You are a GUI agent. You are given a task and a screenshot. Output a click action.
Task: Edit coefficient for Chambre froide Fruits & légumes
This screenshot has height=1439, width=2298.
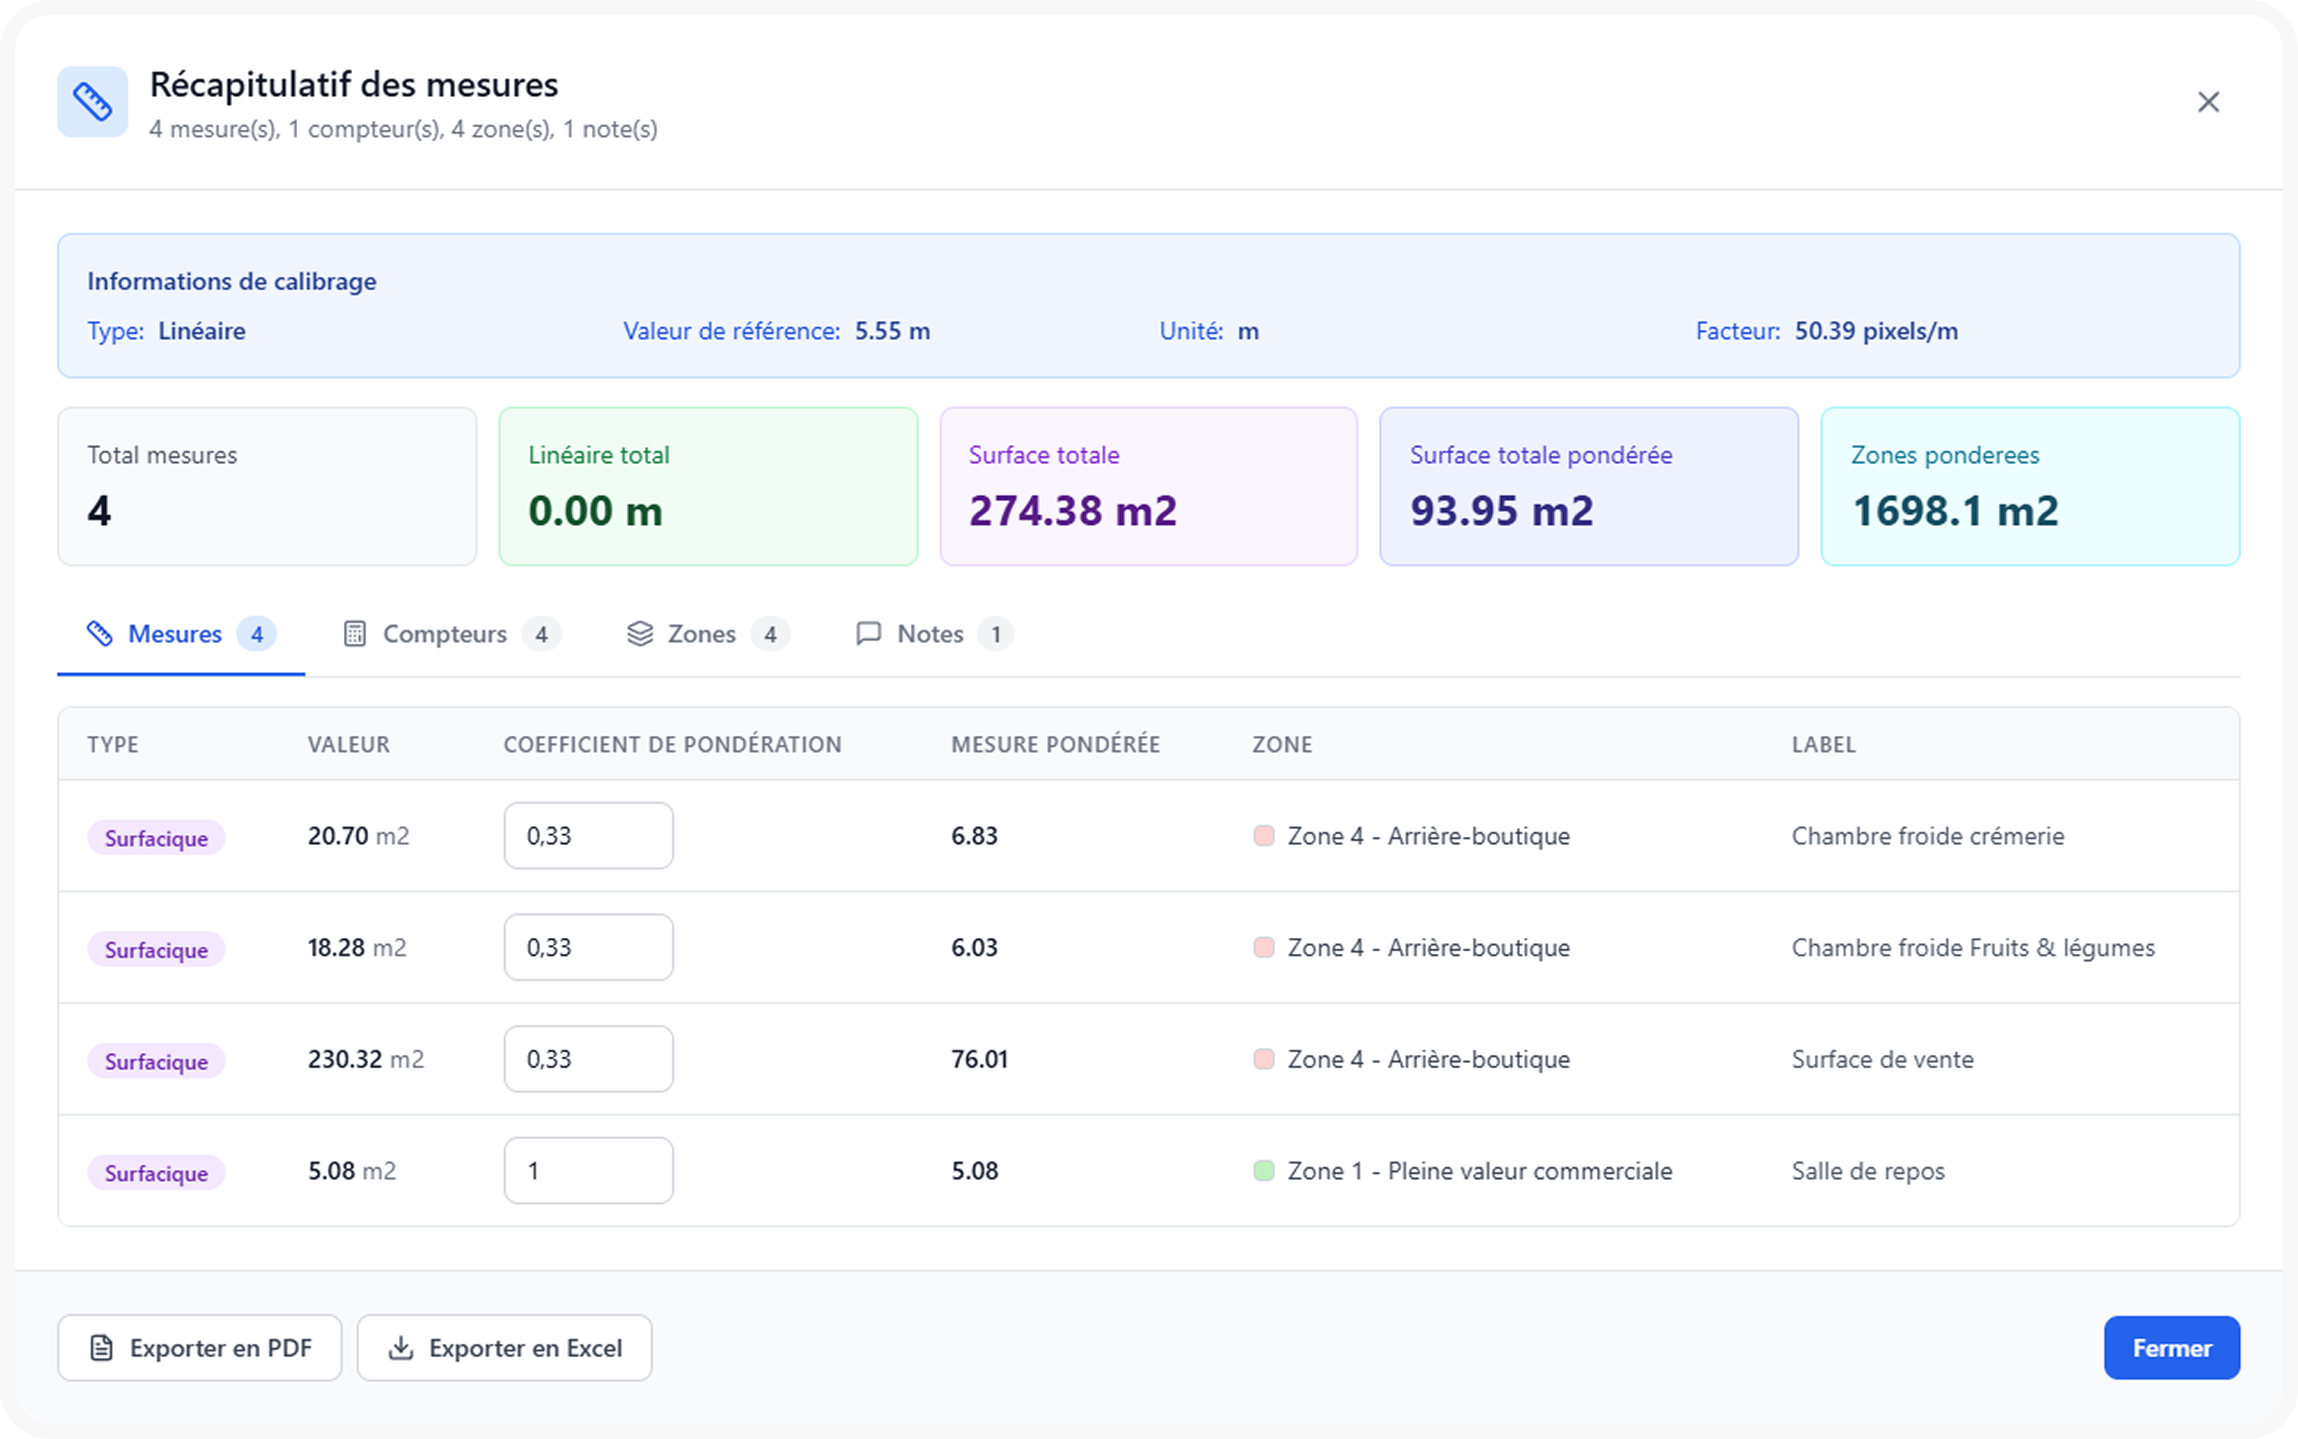click(x=588, y=947)
